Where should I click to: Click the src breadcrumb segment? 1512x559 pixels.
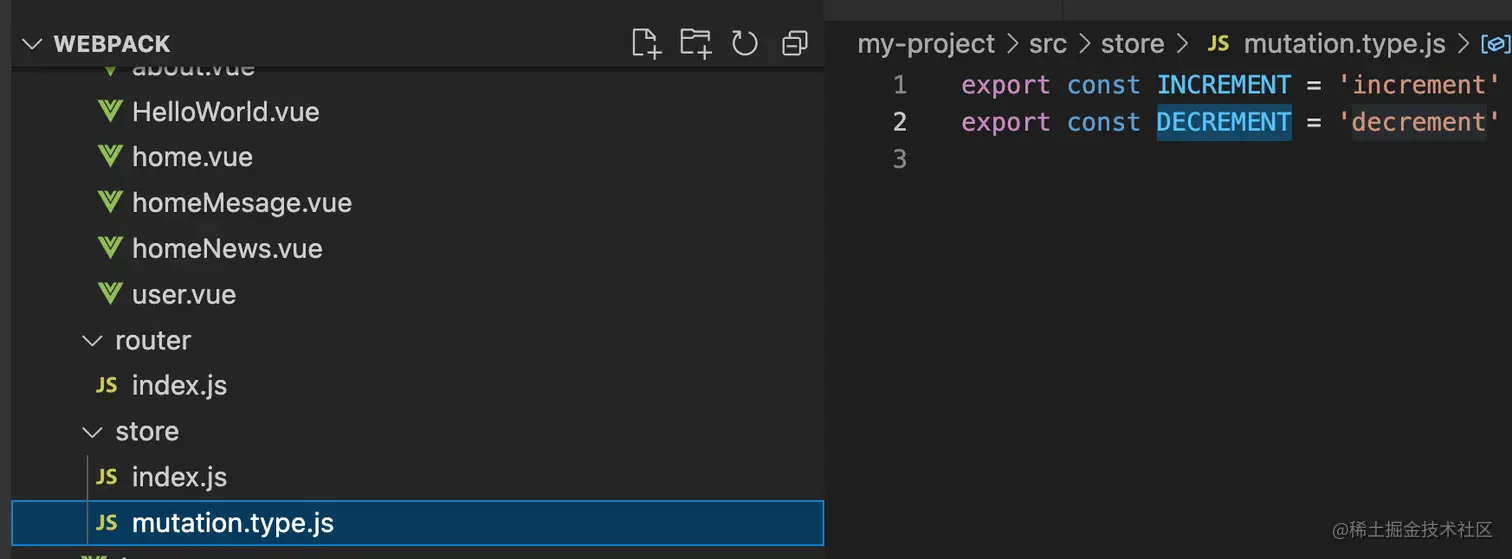pos(1047,44)
